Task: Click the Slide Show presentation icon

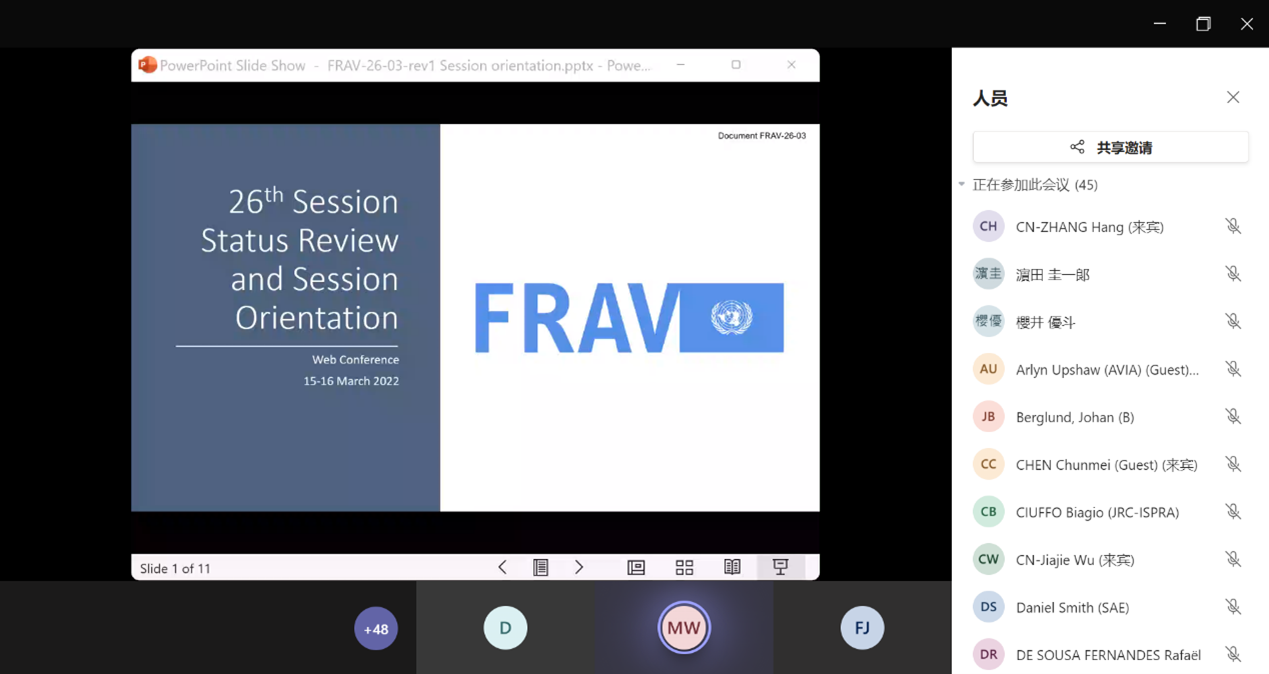Action: 780,568
